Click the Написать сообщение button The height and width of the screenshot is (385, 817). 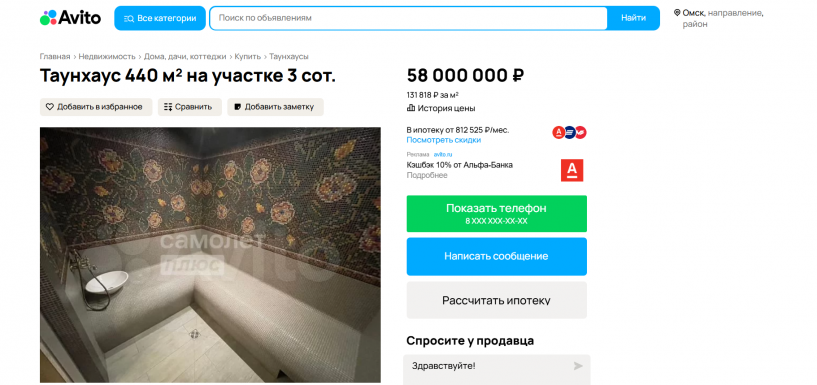[497, 256]
